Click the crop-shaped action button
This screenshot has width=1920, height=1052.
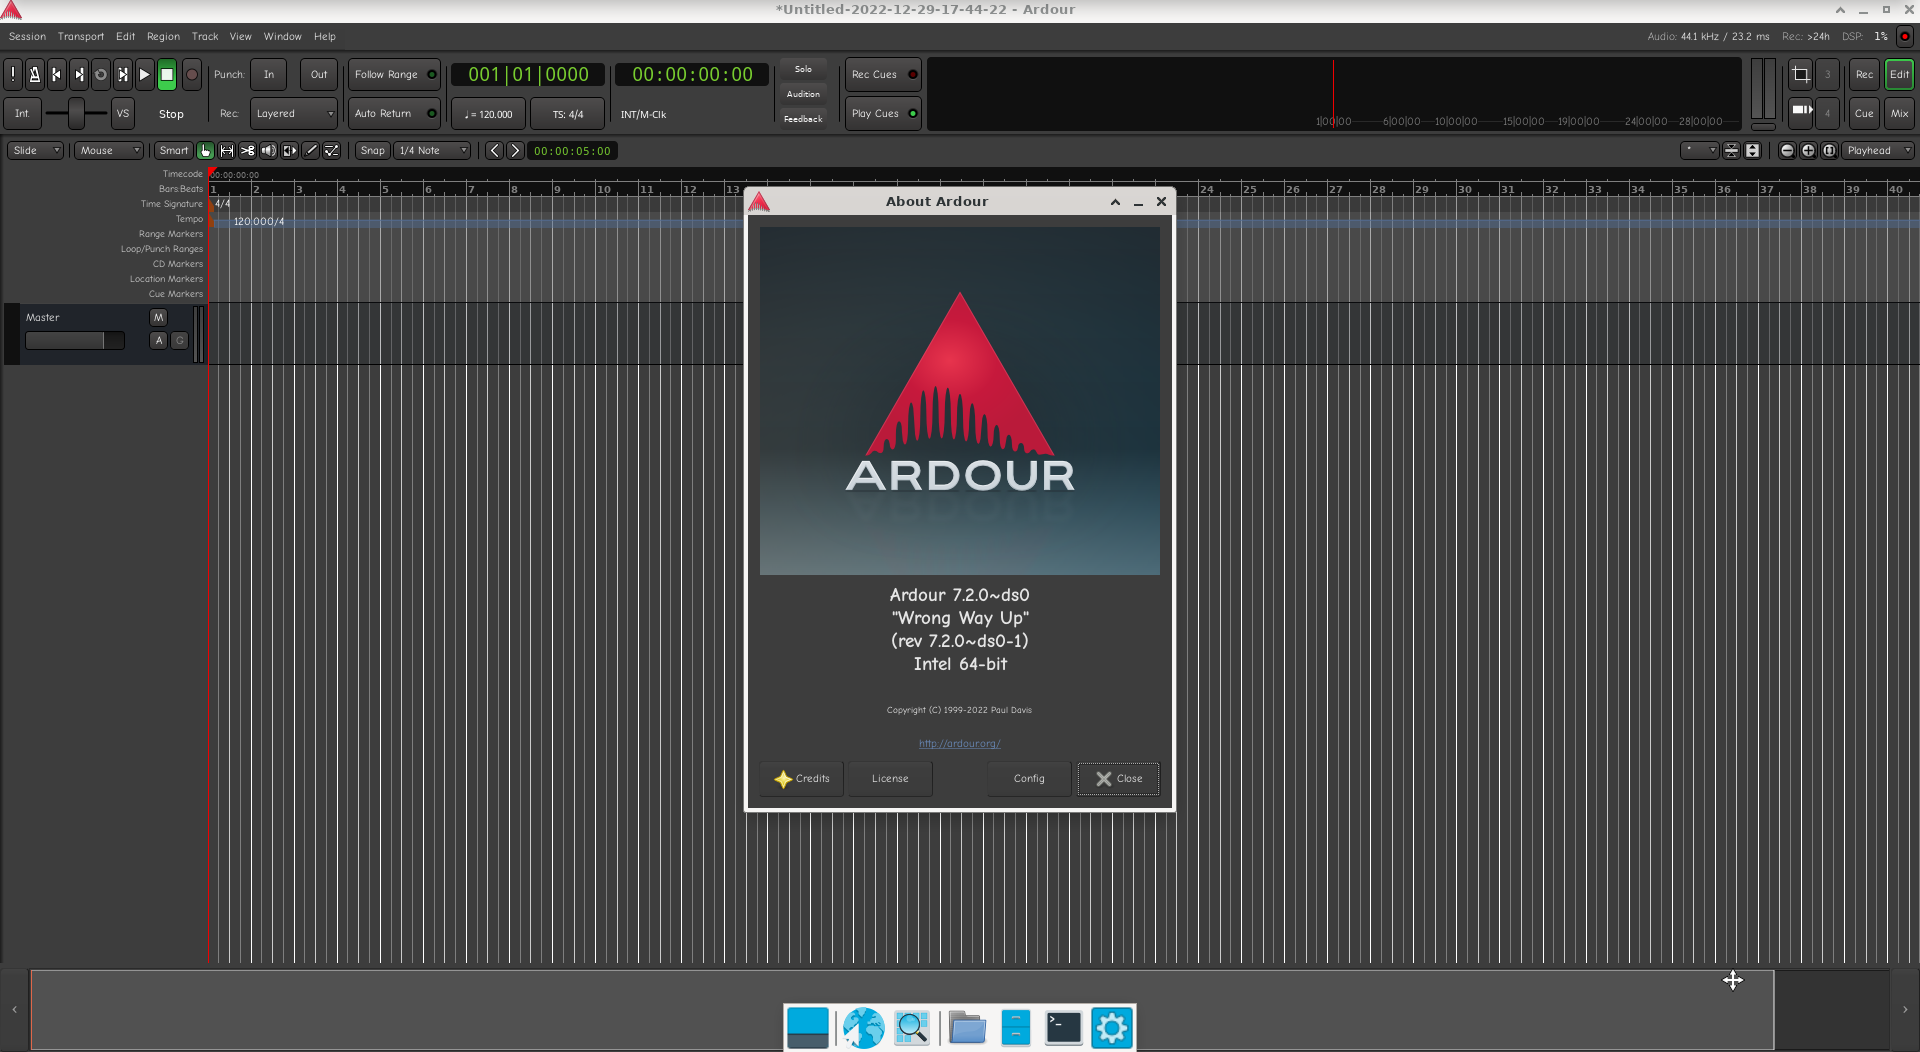1801,74
